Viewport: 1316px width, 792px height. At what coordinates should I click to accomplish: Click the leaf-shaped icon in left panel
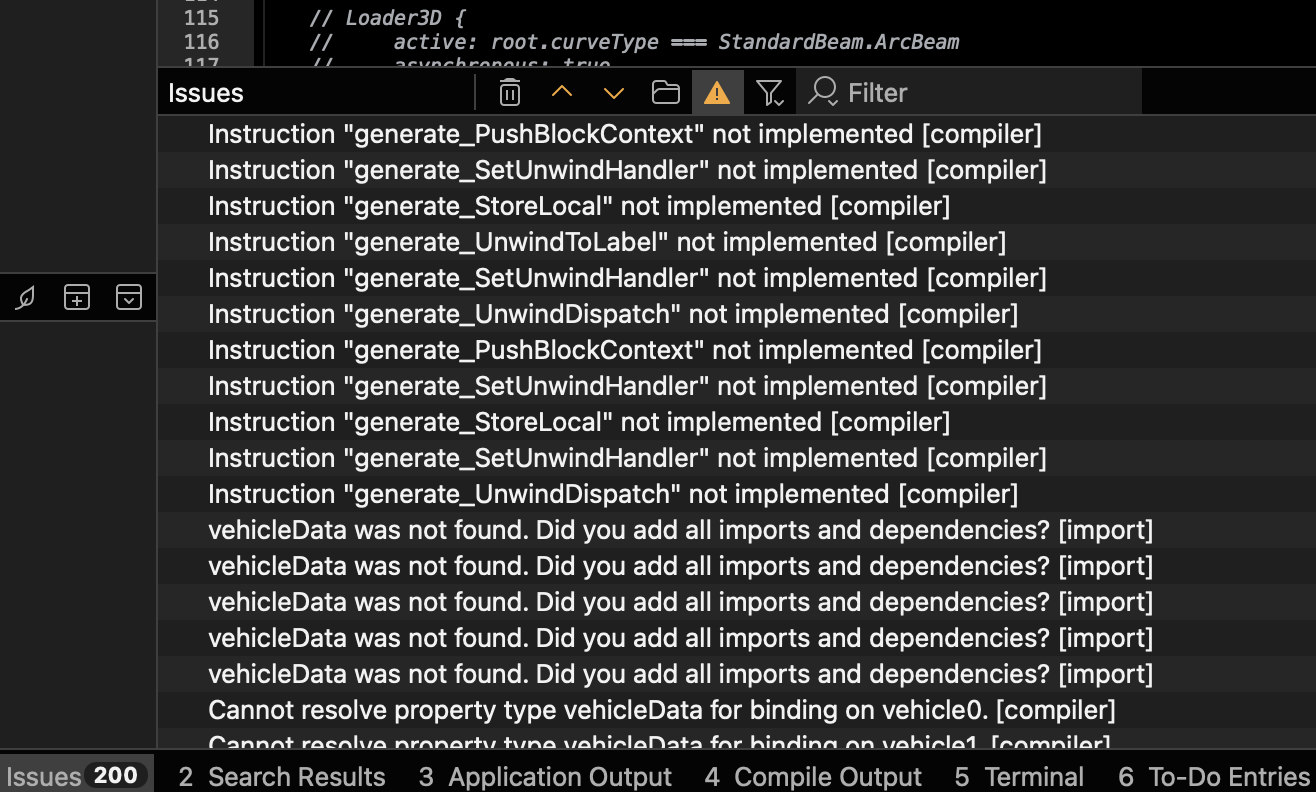tap(26, 297)
